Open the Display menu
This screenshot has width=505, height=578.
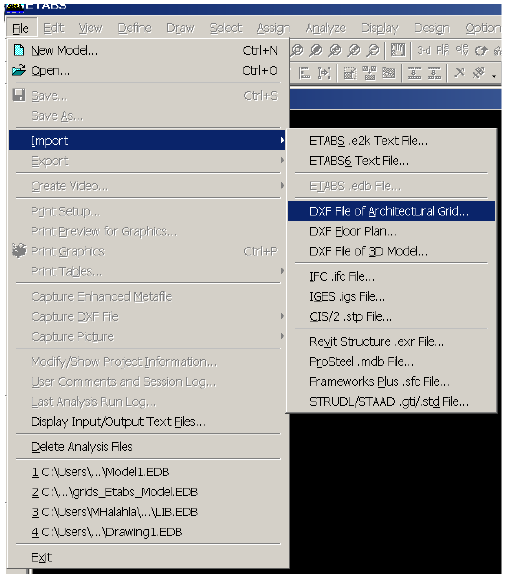380,28
